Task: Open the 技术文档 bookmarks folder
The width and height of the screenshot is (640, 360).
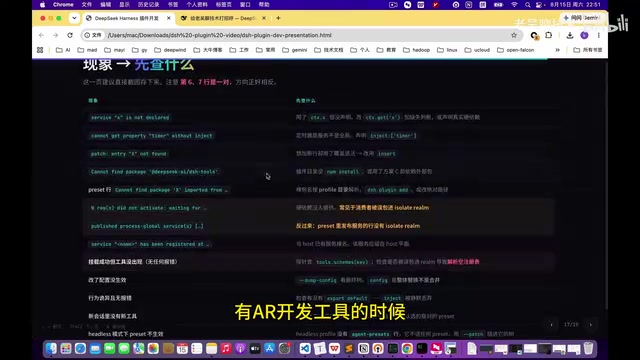Action: coord(329,50)
